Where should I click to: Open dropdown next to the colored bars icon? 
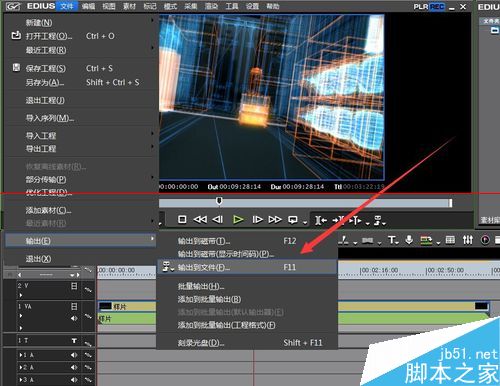pos(438,243)
